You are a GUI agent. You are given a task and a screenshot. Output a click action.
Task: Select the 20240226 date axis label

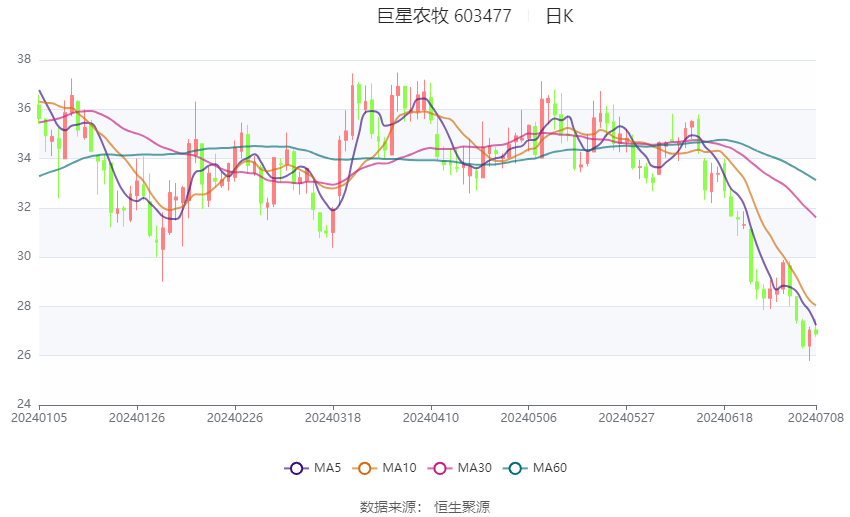[x=235, y=418]
